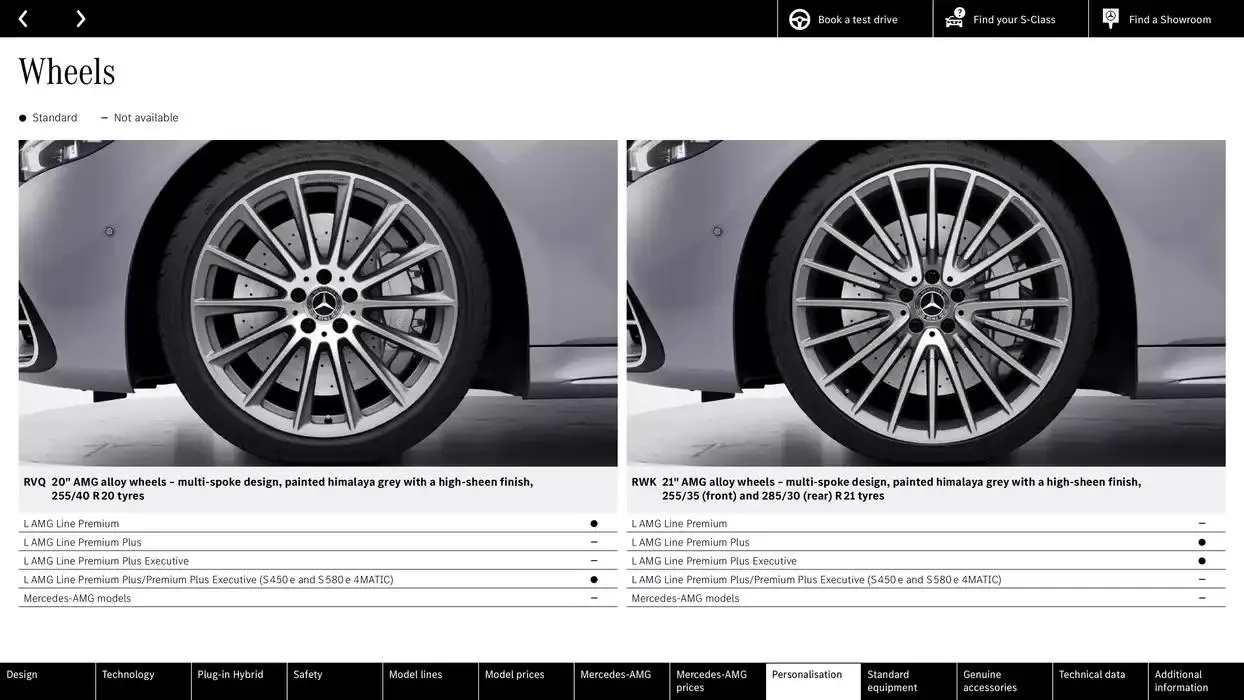Click the Mercedes emblem on the 21-inch wheel
The image size is (1244, 700).
click(x=931, y=302)
